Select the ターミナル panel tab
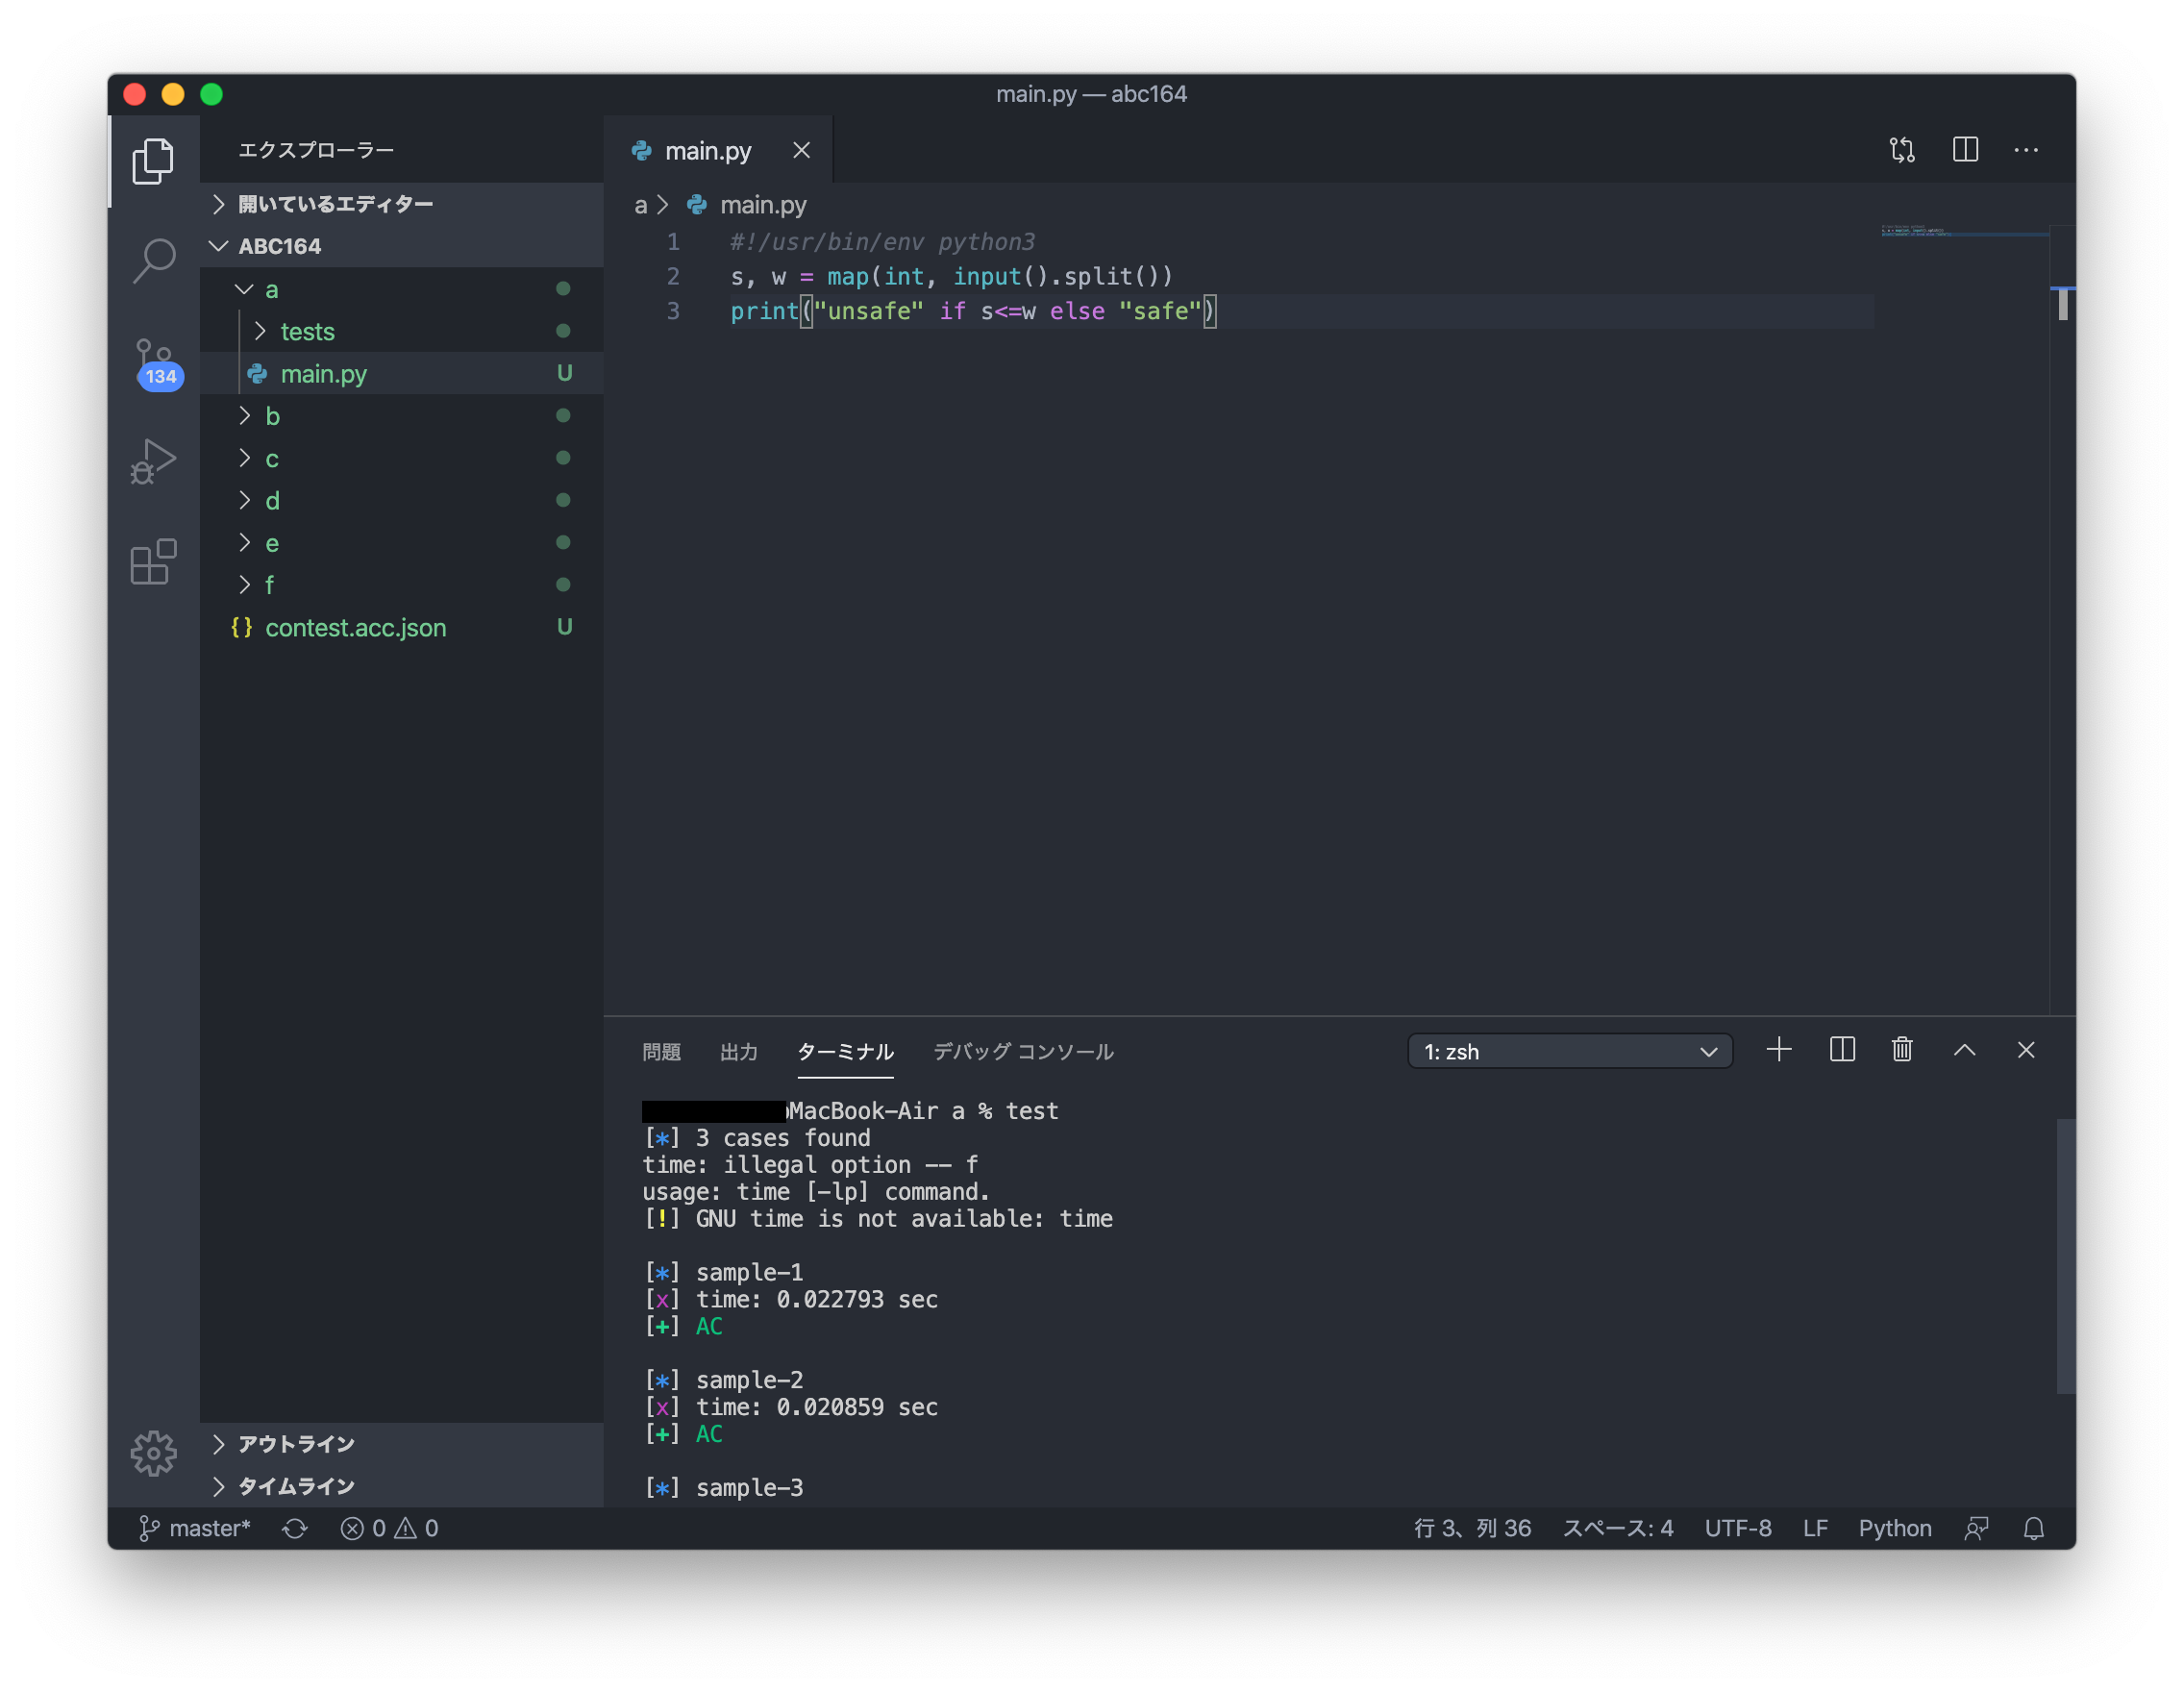Viewport: 2184px width, 1692px height. [845, 1051]
